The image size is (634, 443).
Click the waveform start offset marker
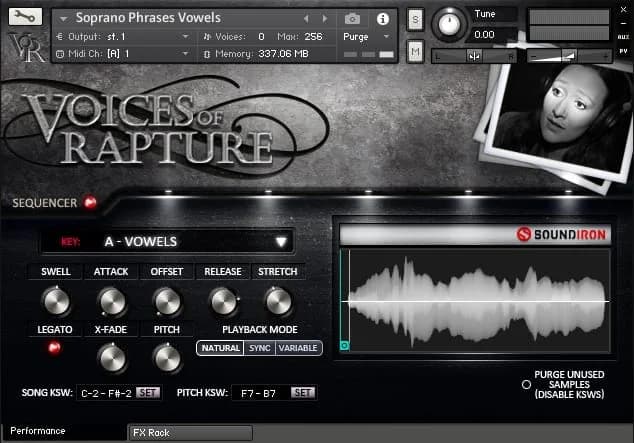344,346
